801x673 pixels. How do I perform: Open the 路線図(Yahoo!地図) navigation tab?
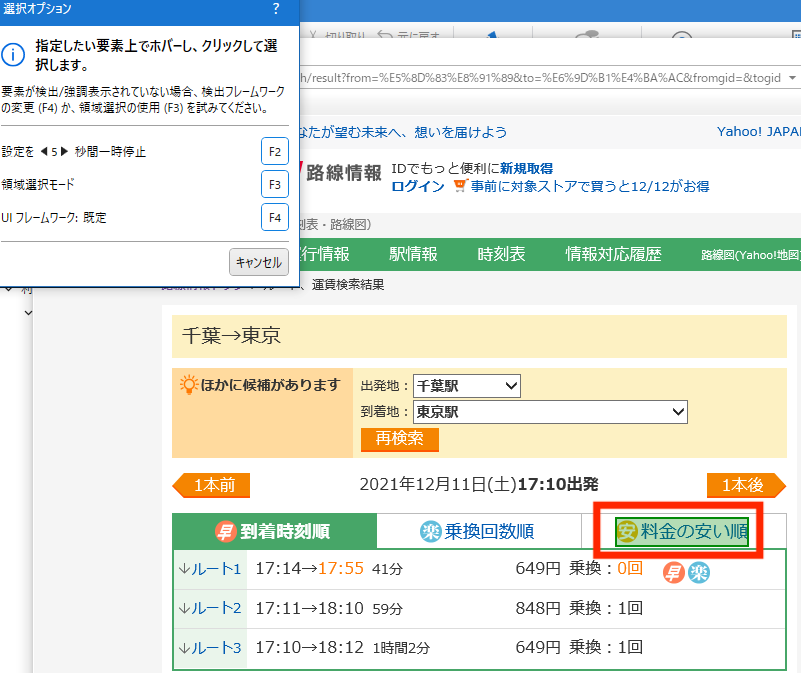pyautogui.click(x=750, y=255)
